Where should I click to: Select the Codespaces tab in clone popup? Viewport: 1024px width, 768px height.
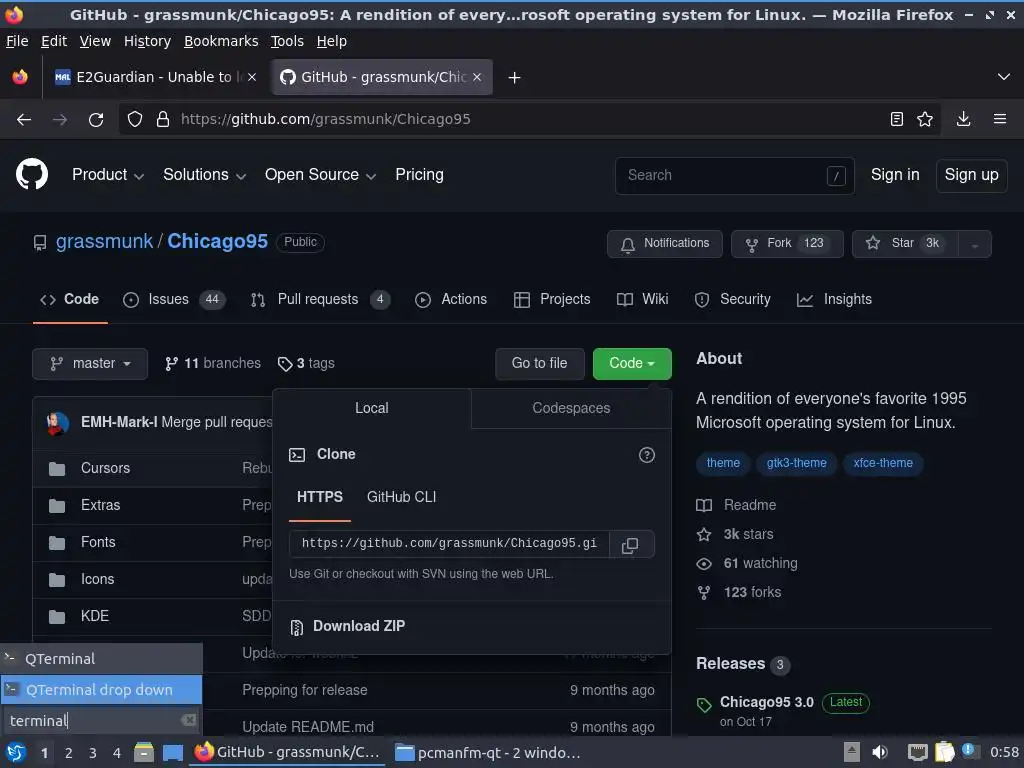pos(571,409)
